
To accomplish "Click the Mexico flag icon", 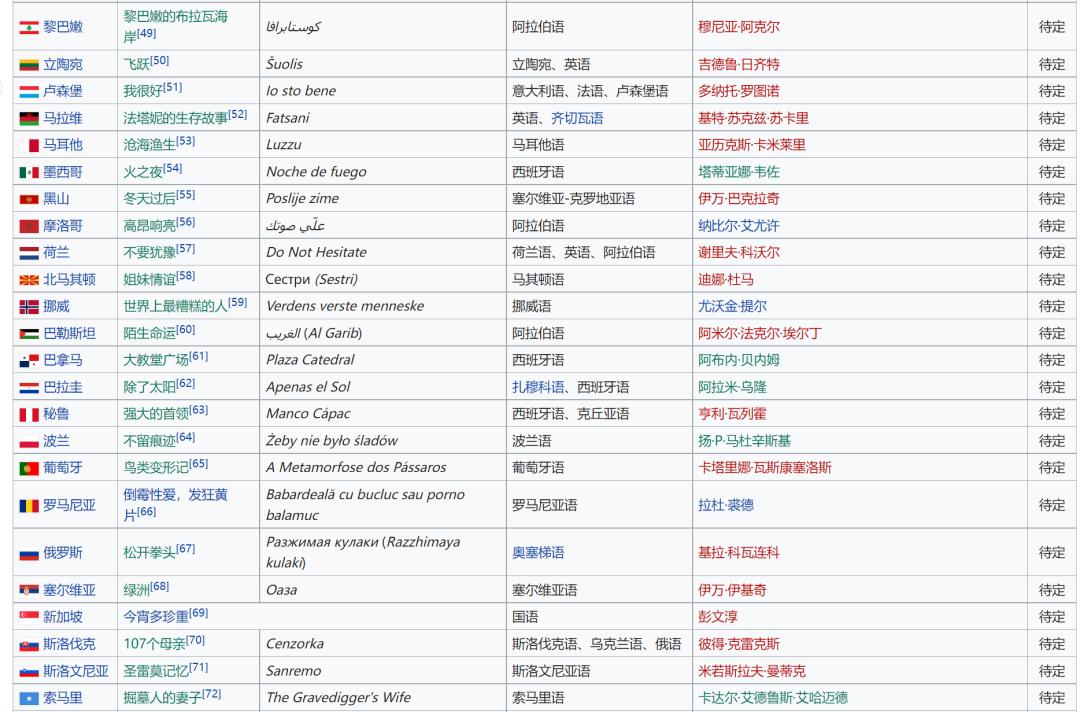I will (x=29, y=172).
